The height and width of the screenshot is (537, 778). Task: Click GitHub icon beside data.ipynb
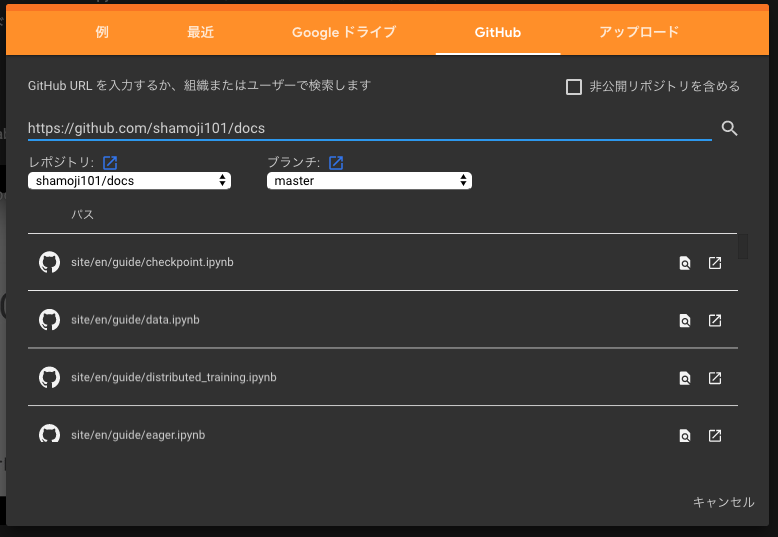click(x=50, y=320)
